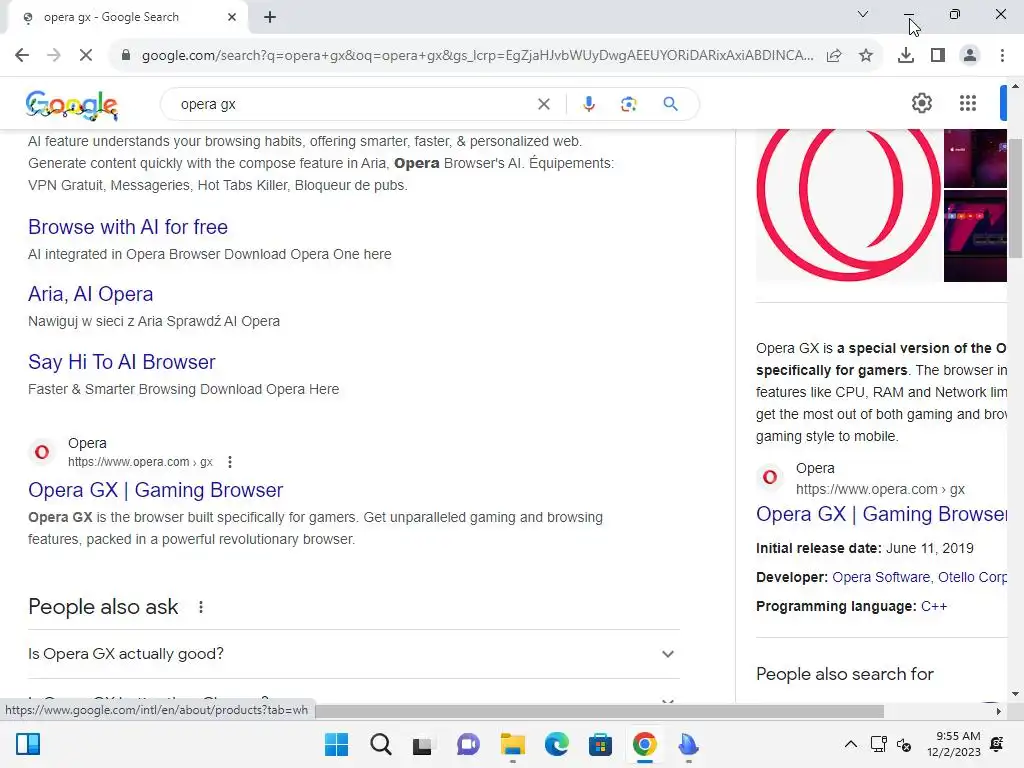Open more options for the Opera result
Image resolution: width=1024 pixels, height=768 pixels.
tap(229, 462)
